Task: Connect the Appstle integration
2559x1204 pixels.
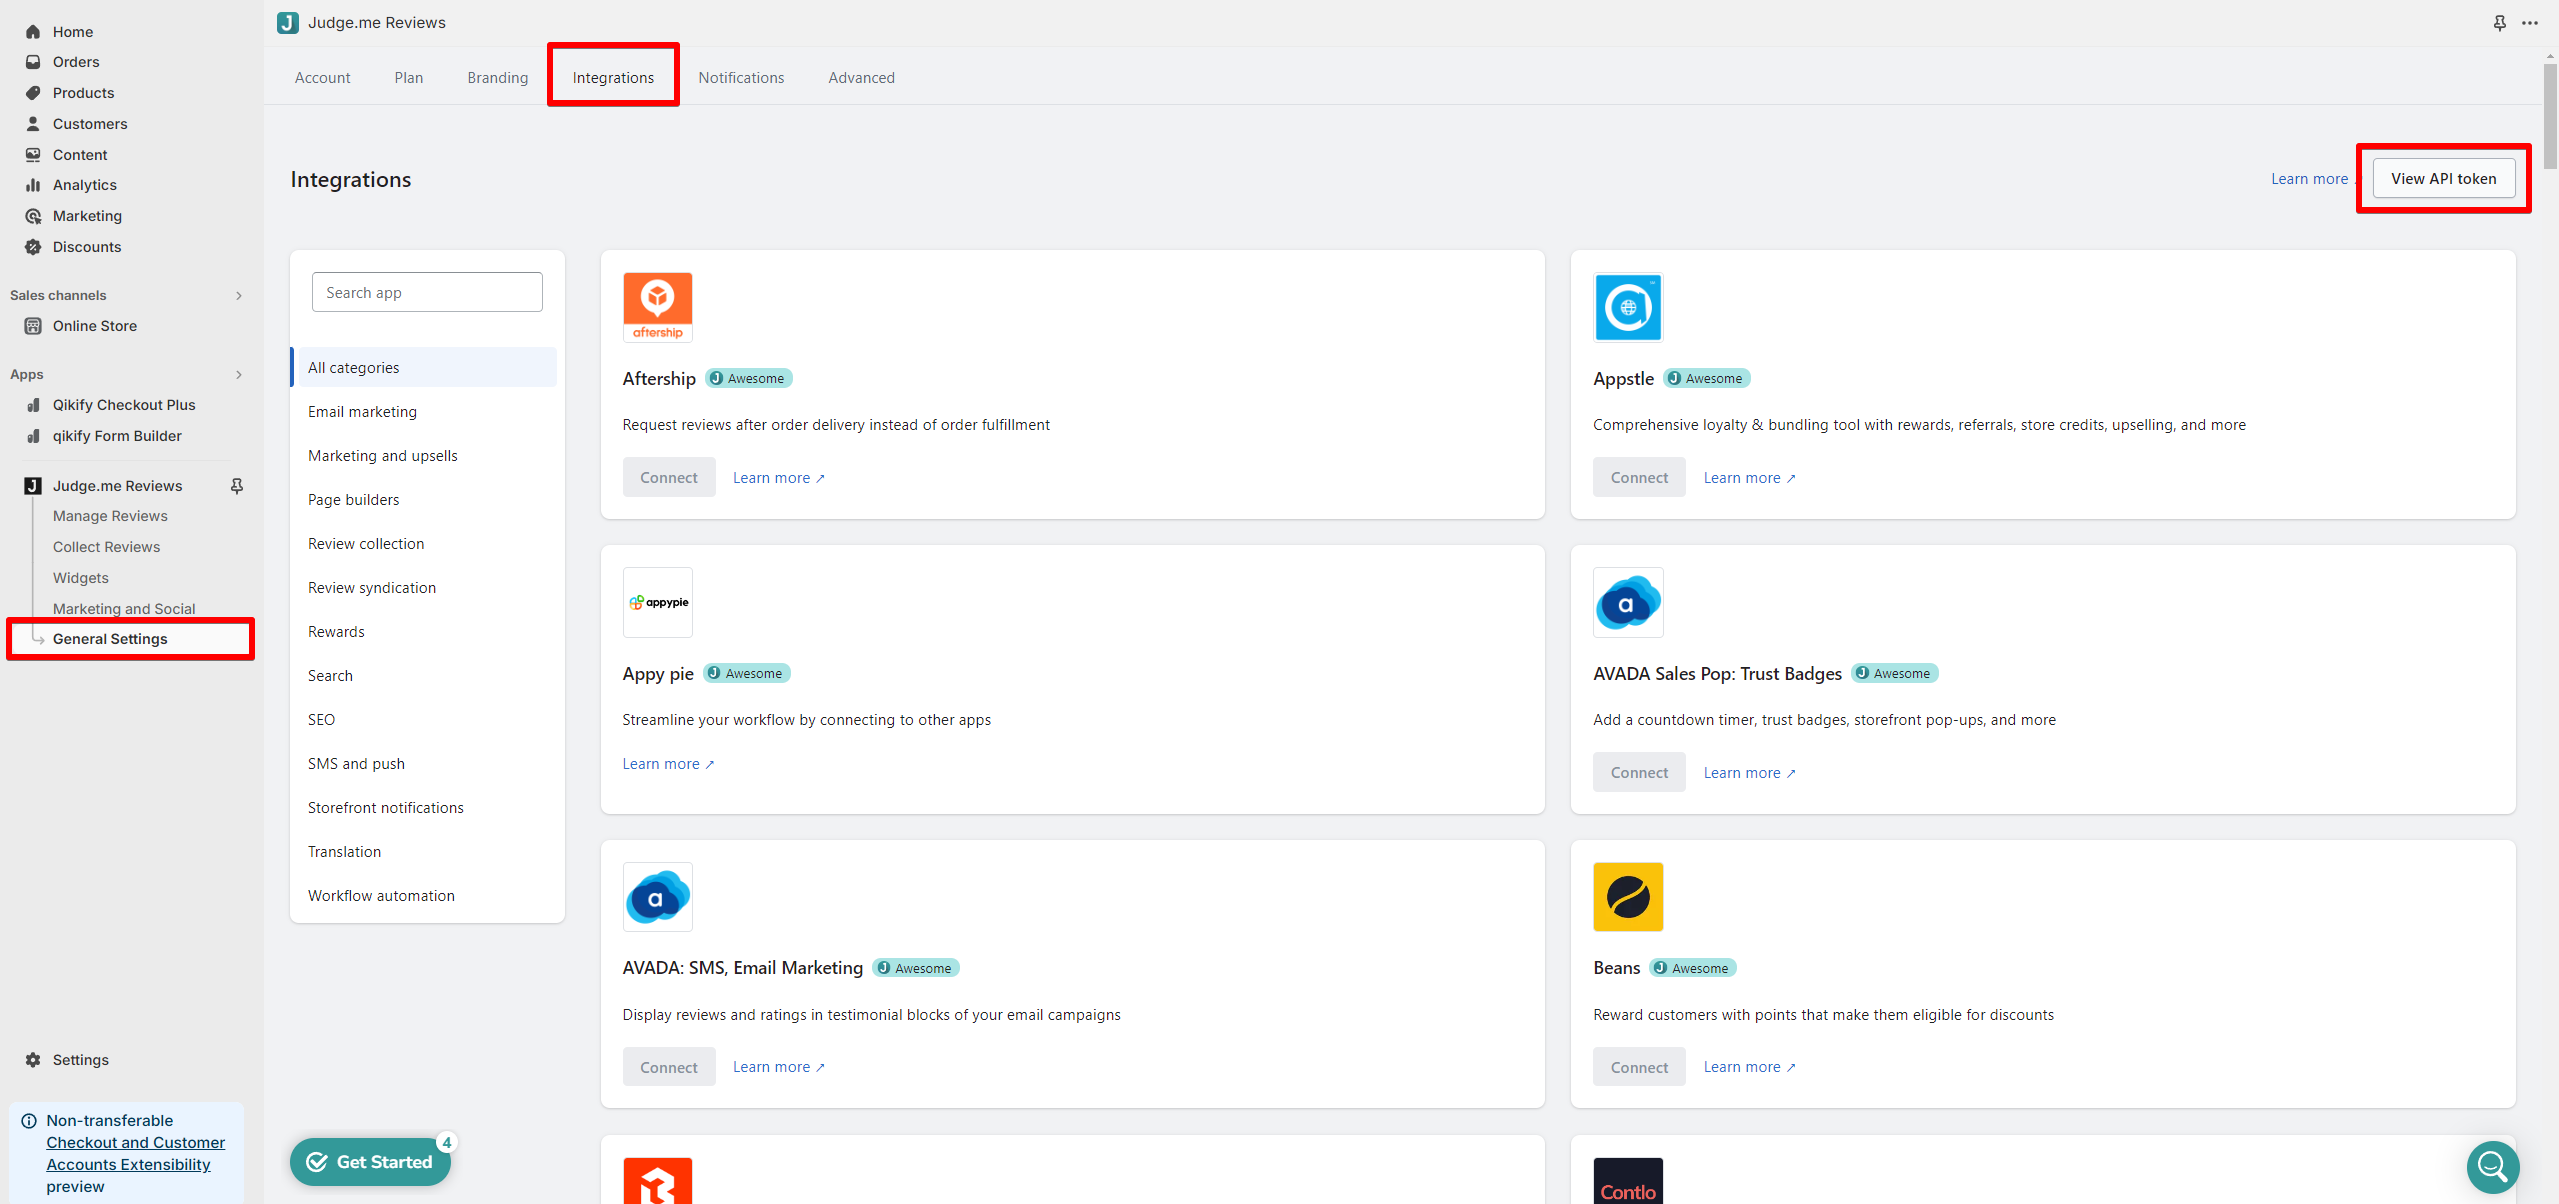Action: [x=1639, y=478]
